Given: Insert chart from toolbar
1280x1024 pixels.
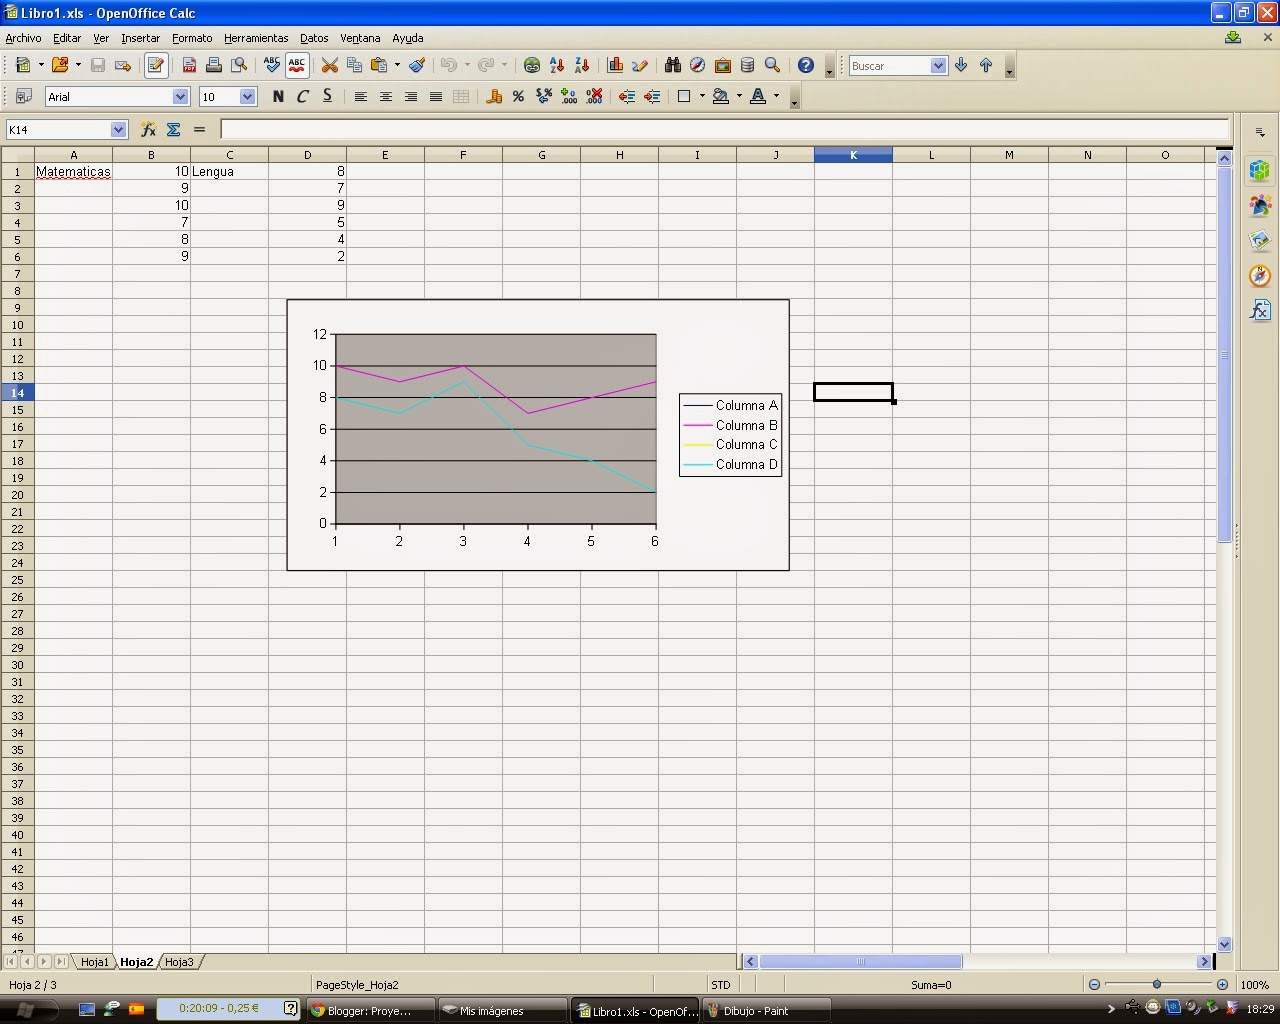Looking at the screenshot, I should (x=615, y=65).
